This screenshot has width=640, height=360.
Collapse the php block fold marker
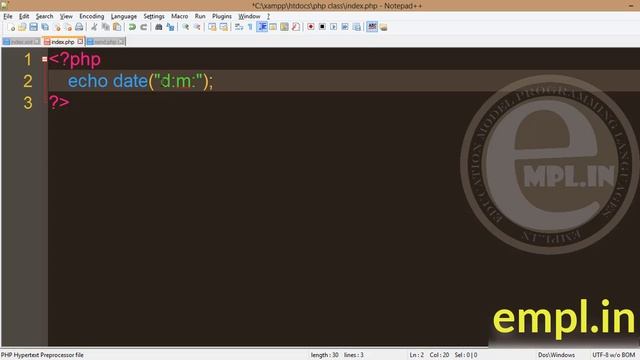(x=44, y=59)
